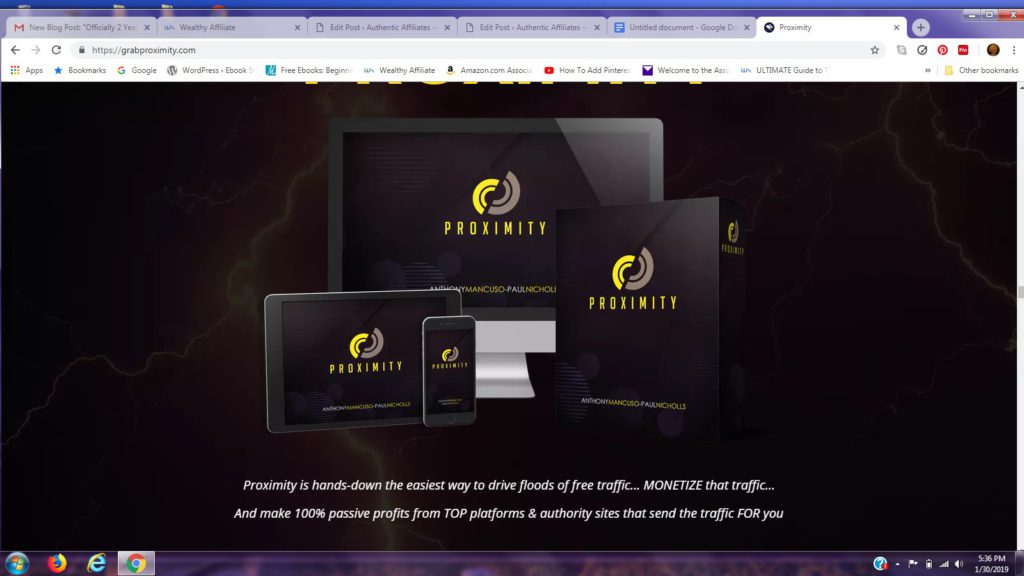Screen dimensions: 1024x576
Task: Bookmark this page with the star icon
Action: click(x=874, y=50)
